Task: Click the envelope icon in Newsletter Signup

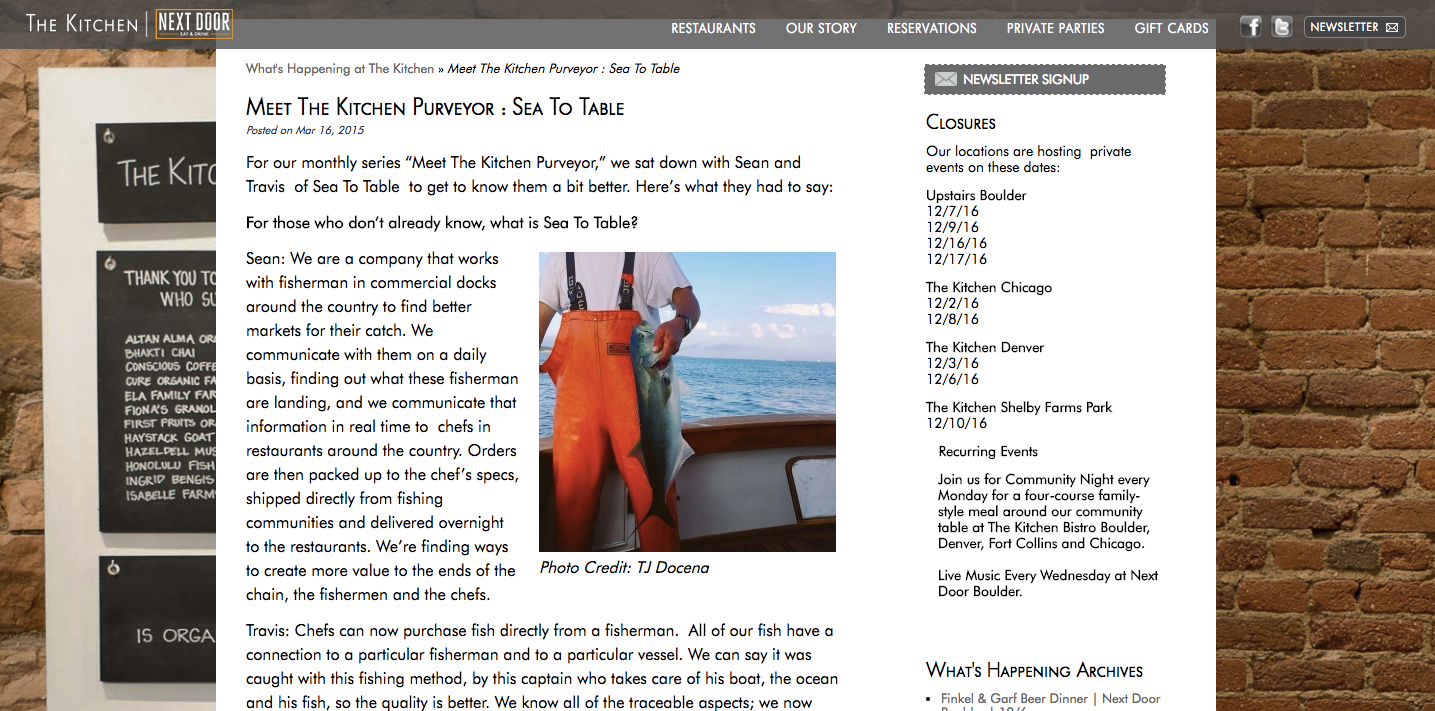Action: (945, 79)
